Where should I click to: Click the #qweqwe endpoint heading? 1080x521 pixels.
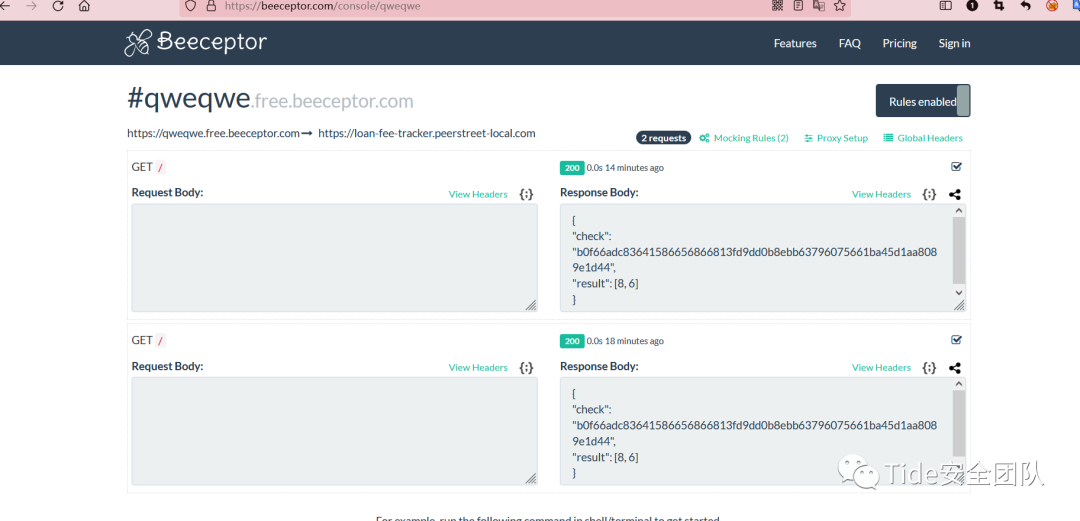coord(188,99)
